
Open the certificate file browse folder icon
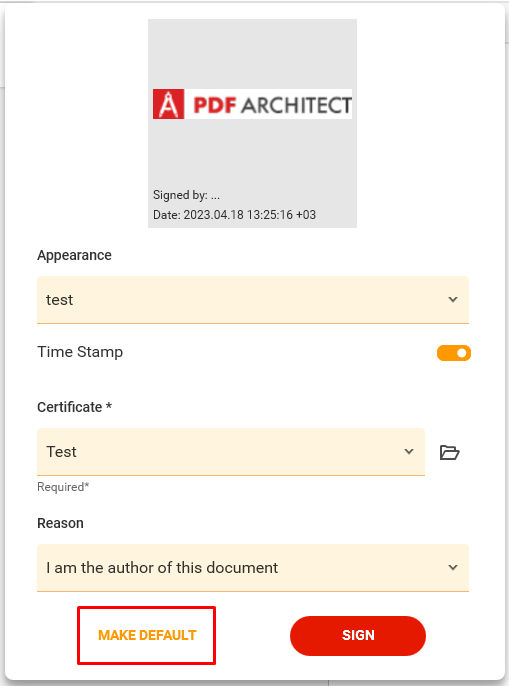(x=449, y=452)
